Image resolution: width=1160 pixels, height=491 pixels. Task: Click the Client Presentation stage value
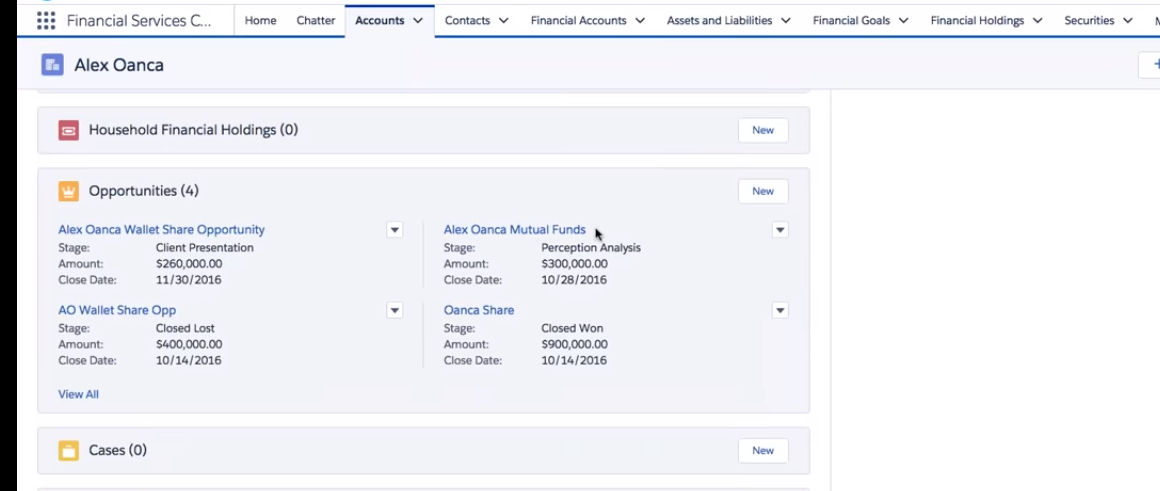click(x=205, y=248)
